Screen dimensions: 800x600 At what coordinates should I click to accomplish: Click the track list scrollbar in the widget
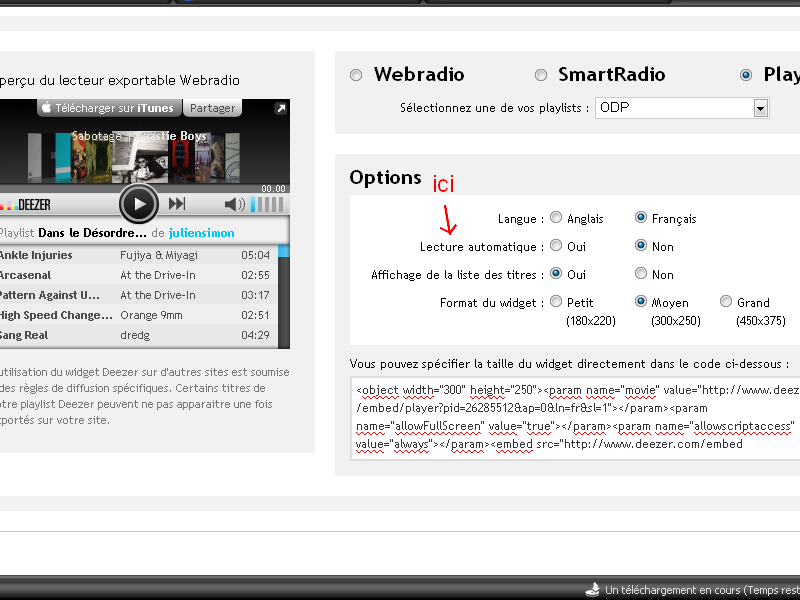pyautogui.click(x=284, y=296)
